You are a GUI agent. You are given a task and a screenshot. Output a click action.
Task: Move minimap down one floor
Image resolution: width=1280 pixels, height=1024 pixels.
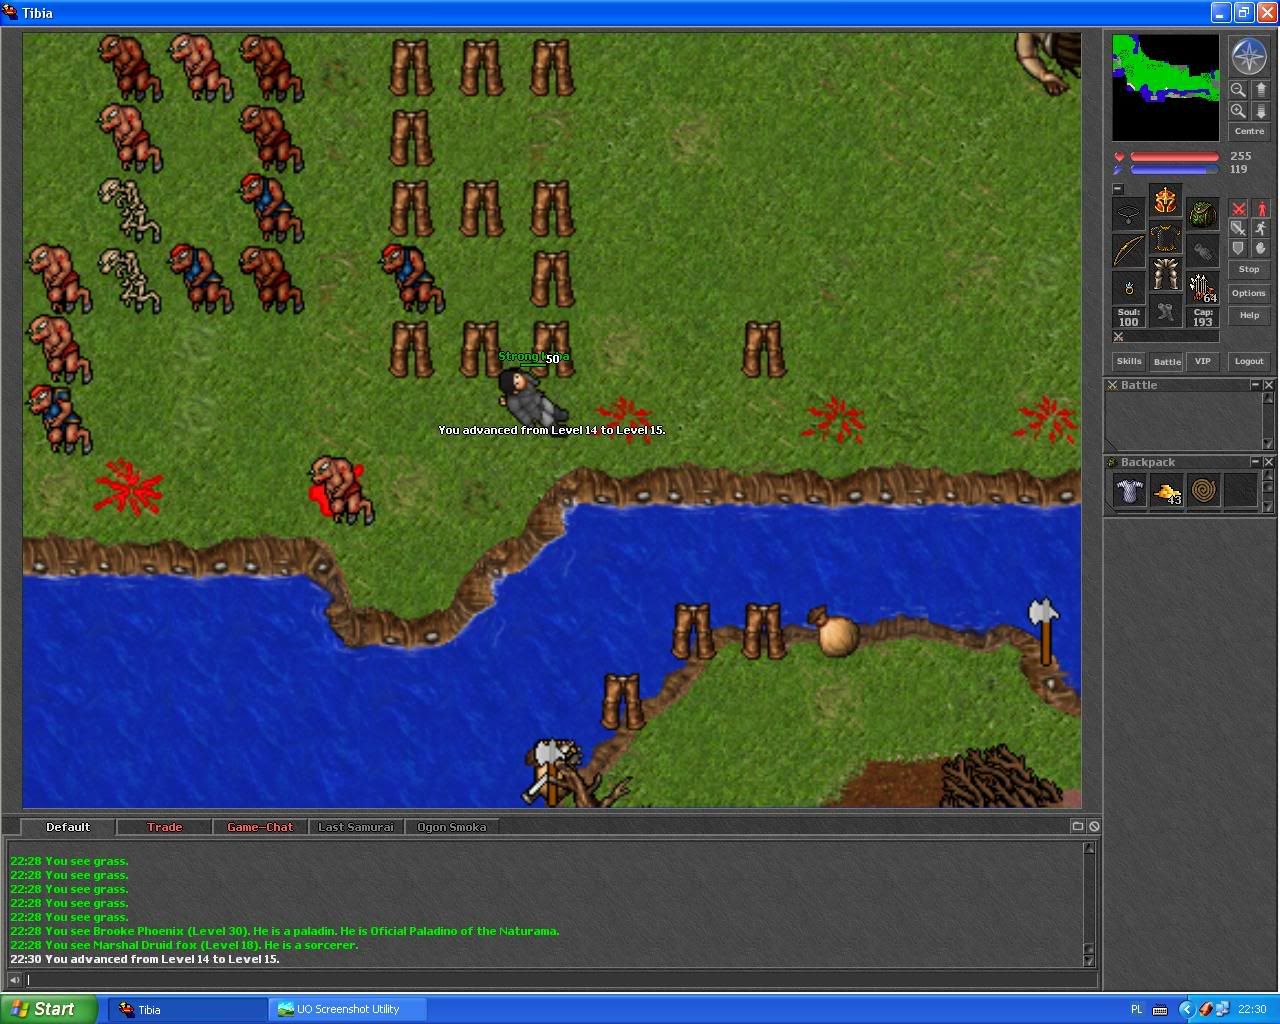click(1261, 111)
